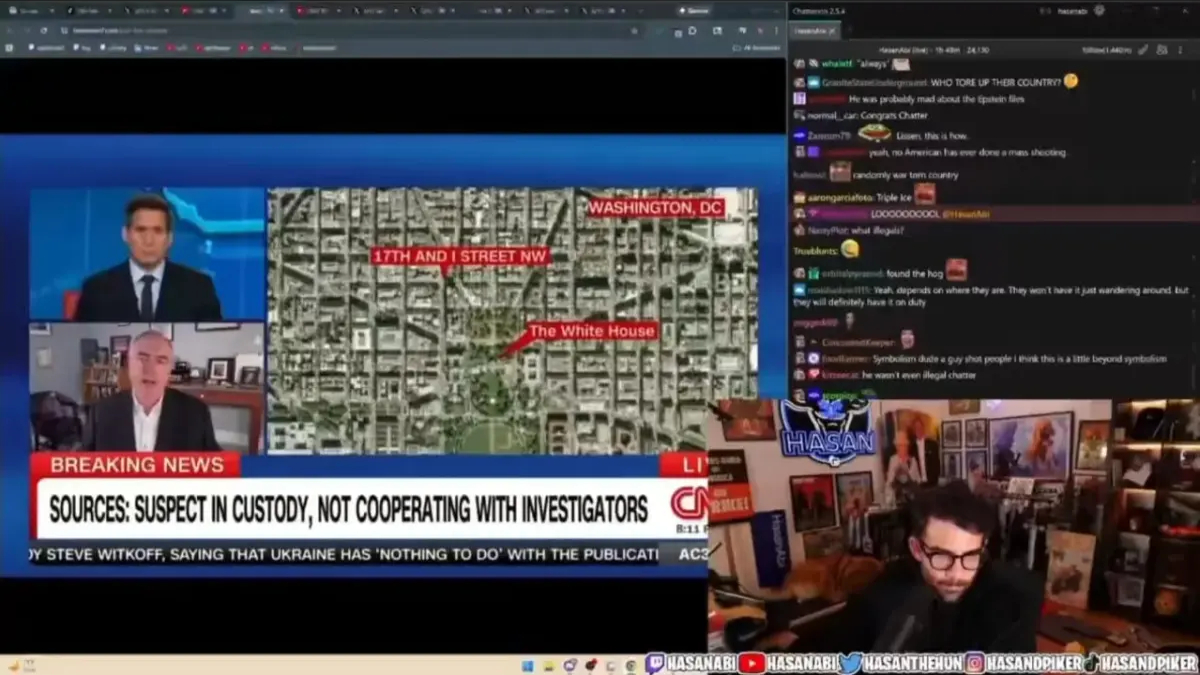
Task: Click the suspect in custody headline
Action: [x=348, y=509]
